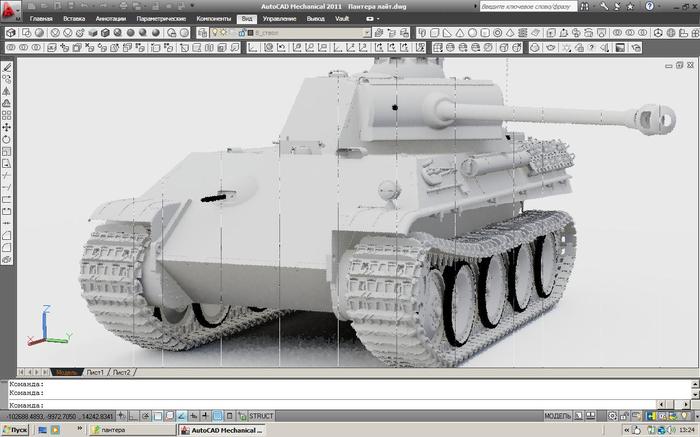Select the Rotate tool in left toolbar
This screenshot has width=700, height=437.
point(7,139)
